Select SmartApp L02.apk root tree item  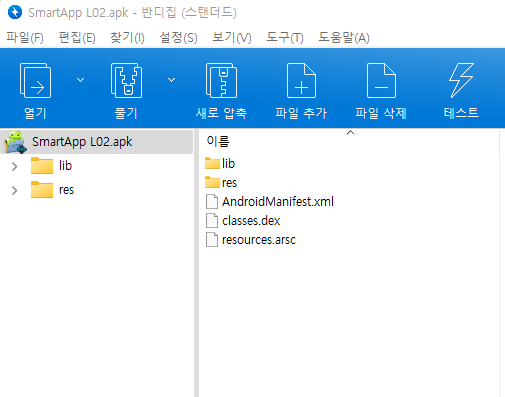[97, 142]
